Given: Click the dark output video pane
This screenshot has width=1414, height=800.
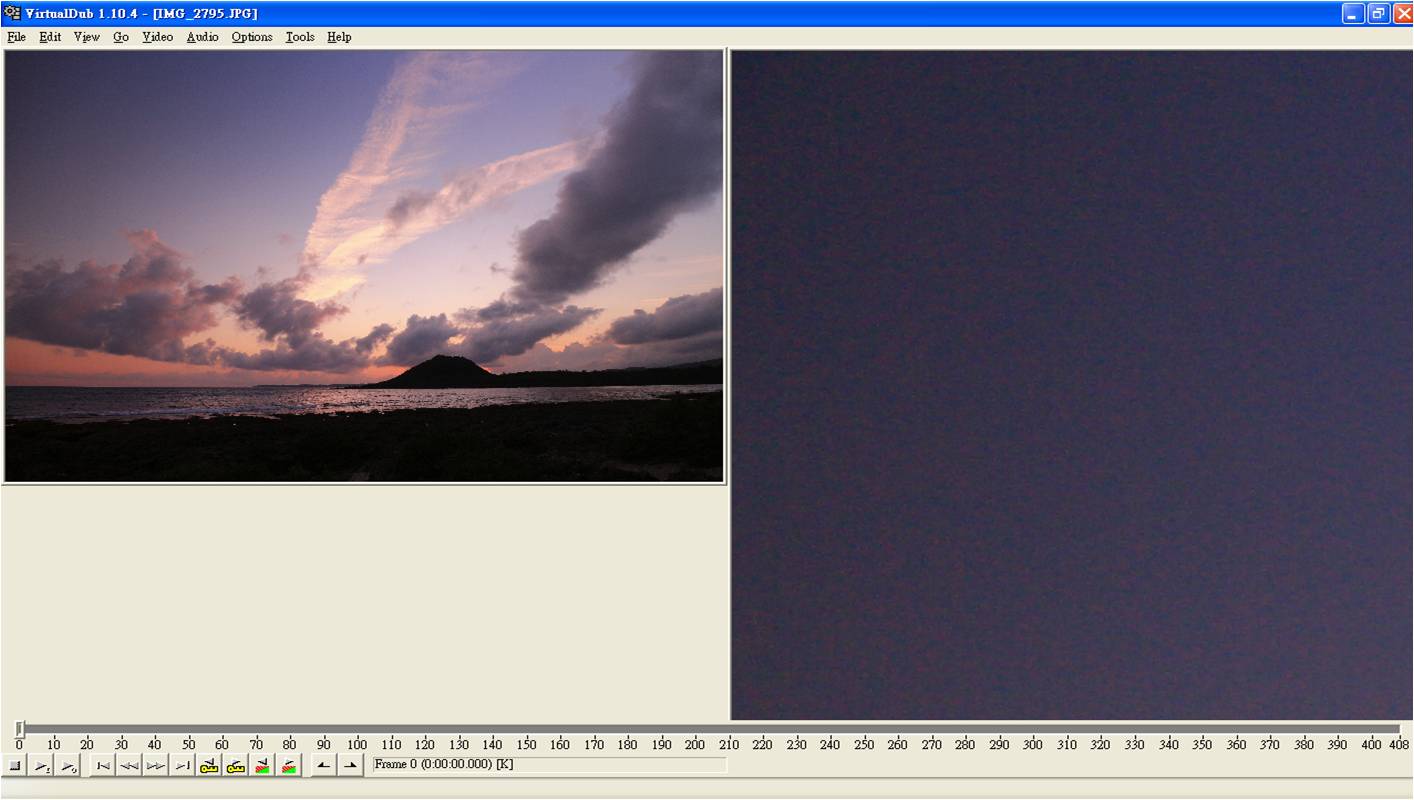Looking at the screenshot, I should click(x=1071, y=385).
